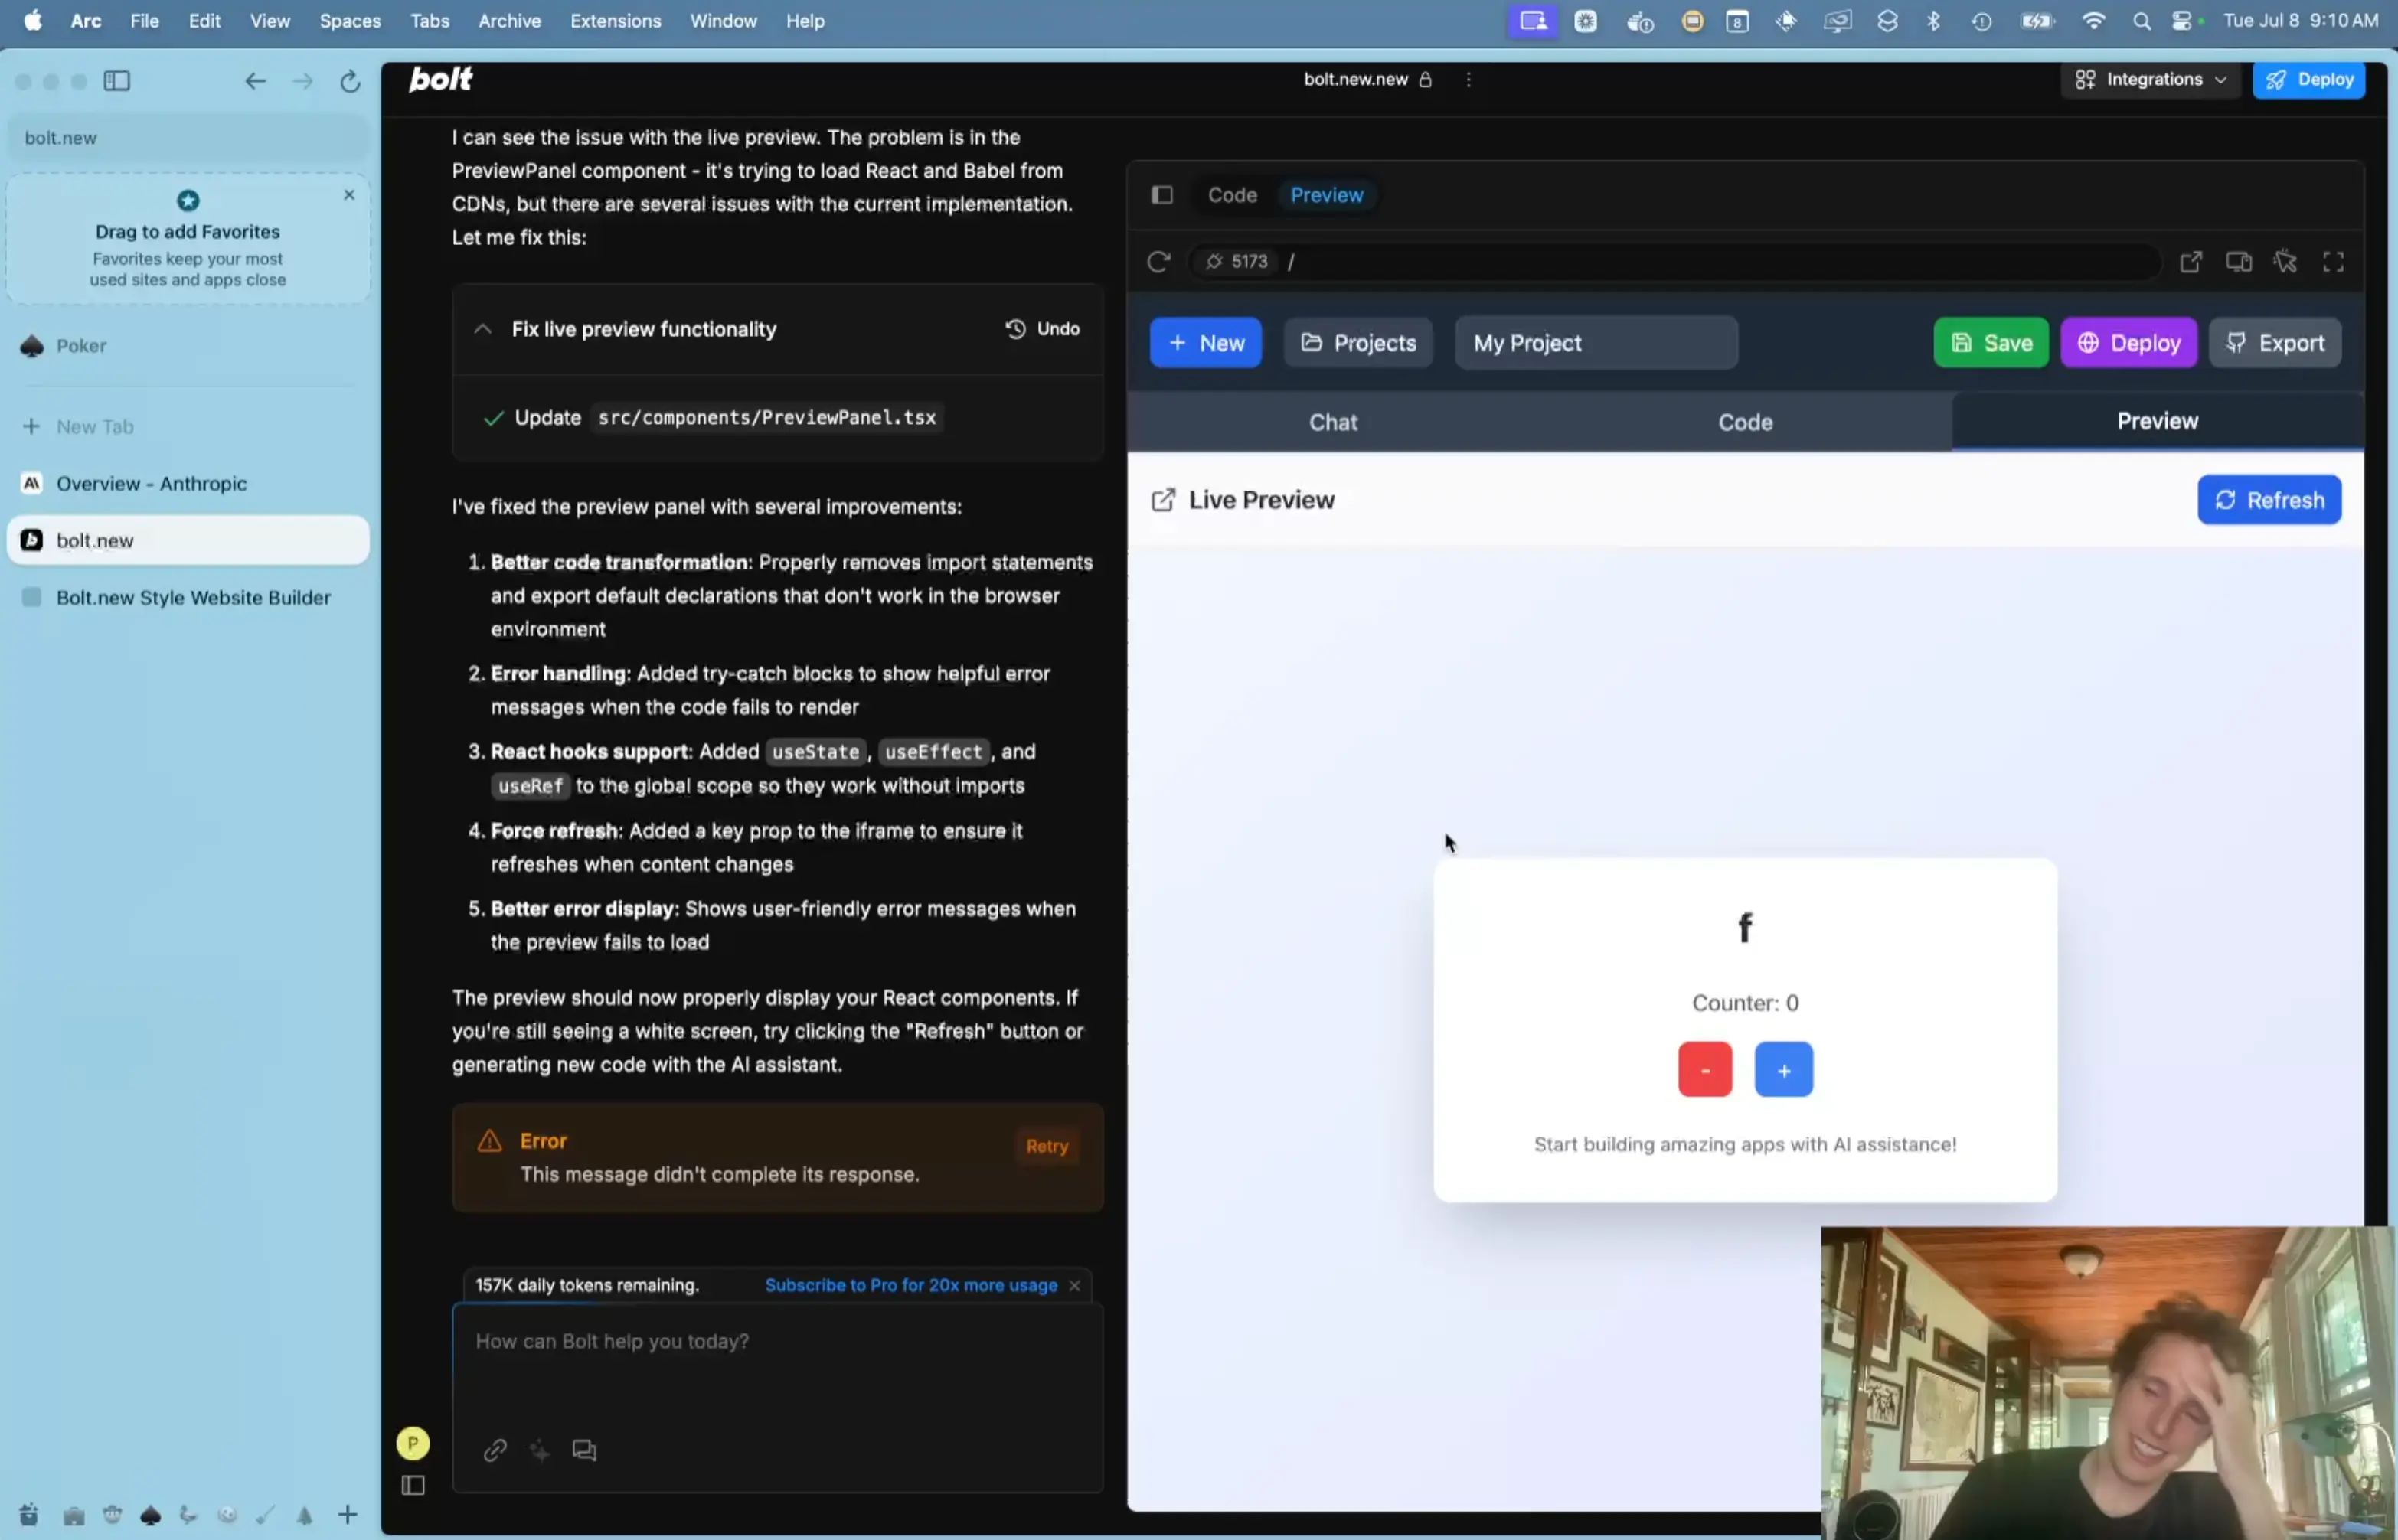
Task: Switch workbench to Code view
Action: 1232,195
